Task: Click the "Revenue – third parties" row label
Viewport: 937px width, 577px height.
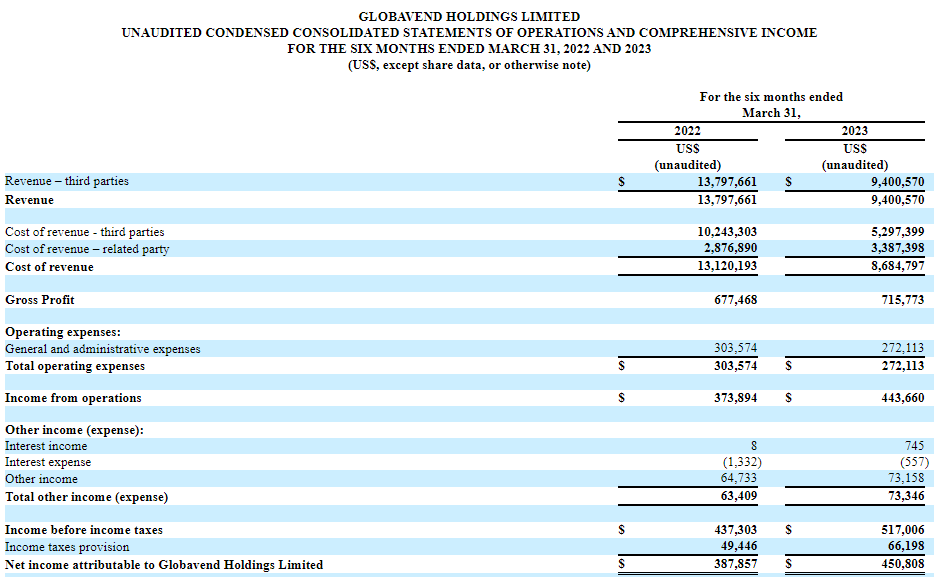Action: pos(67,182)
